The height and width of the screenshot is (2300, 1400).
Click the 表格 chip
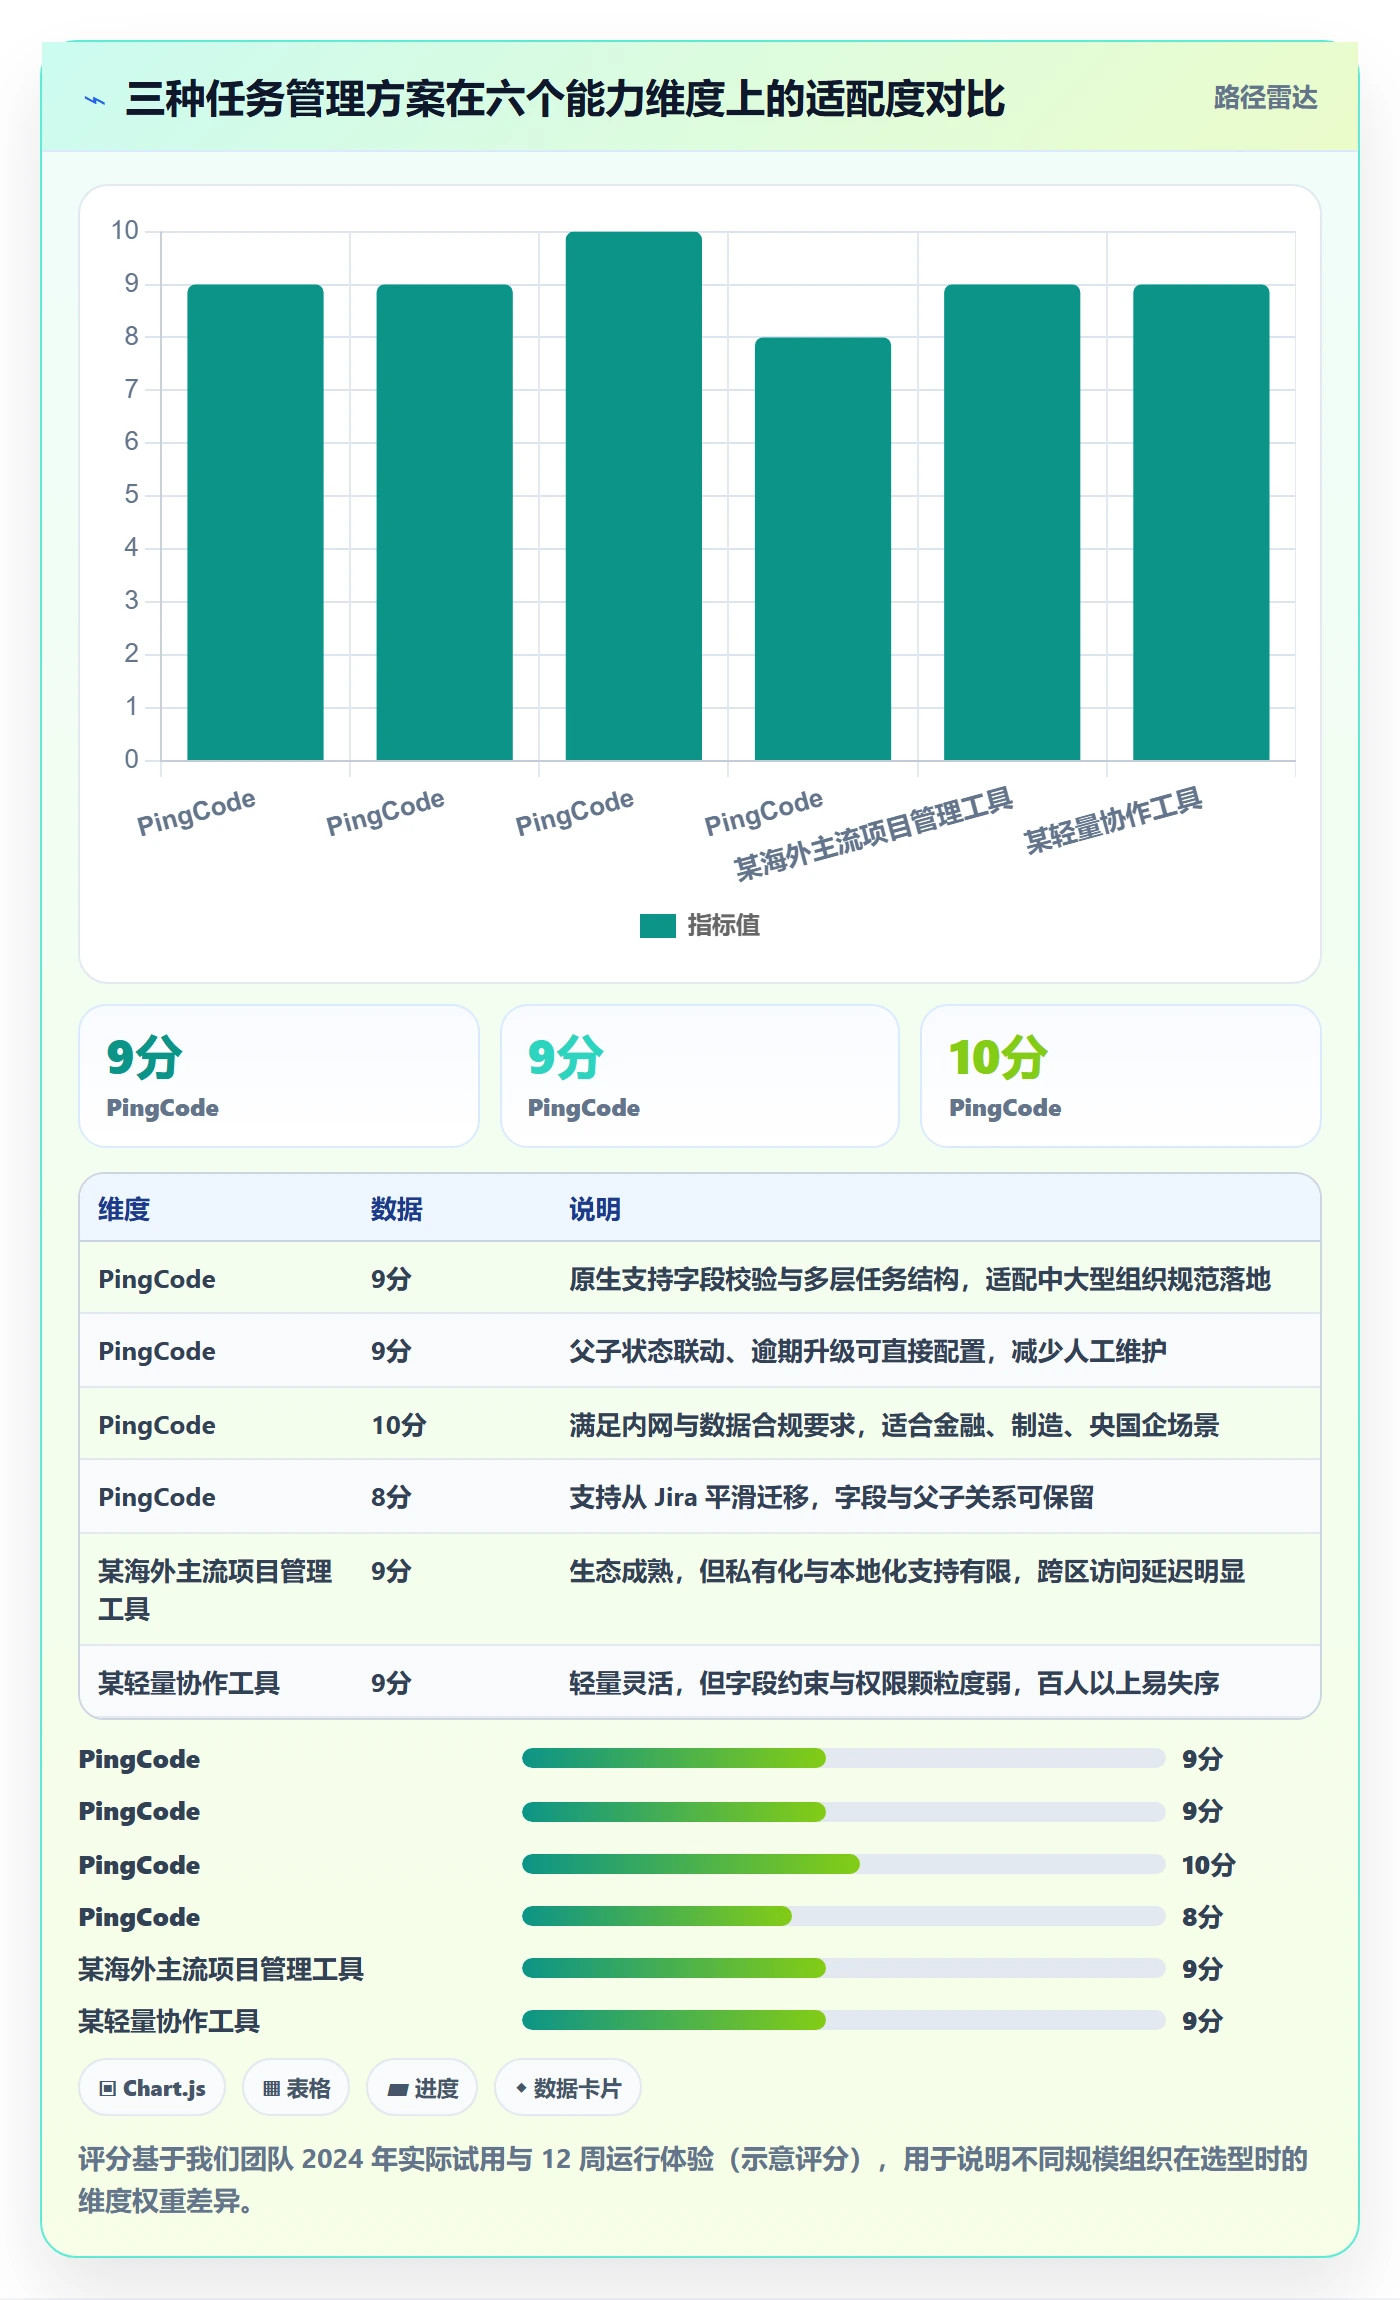tap(296, 2088)
